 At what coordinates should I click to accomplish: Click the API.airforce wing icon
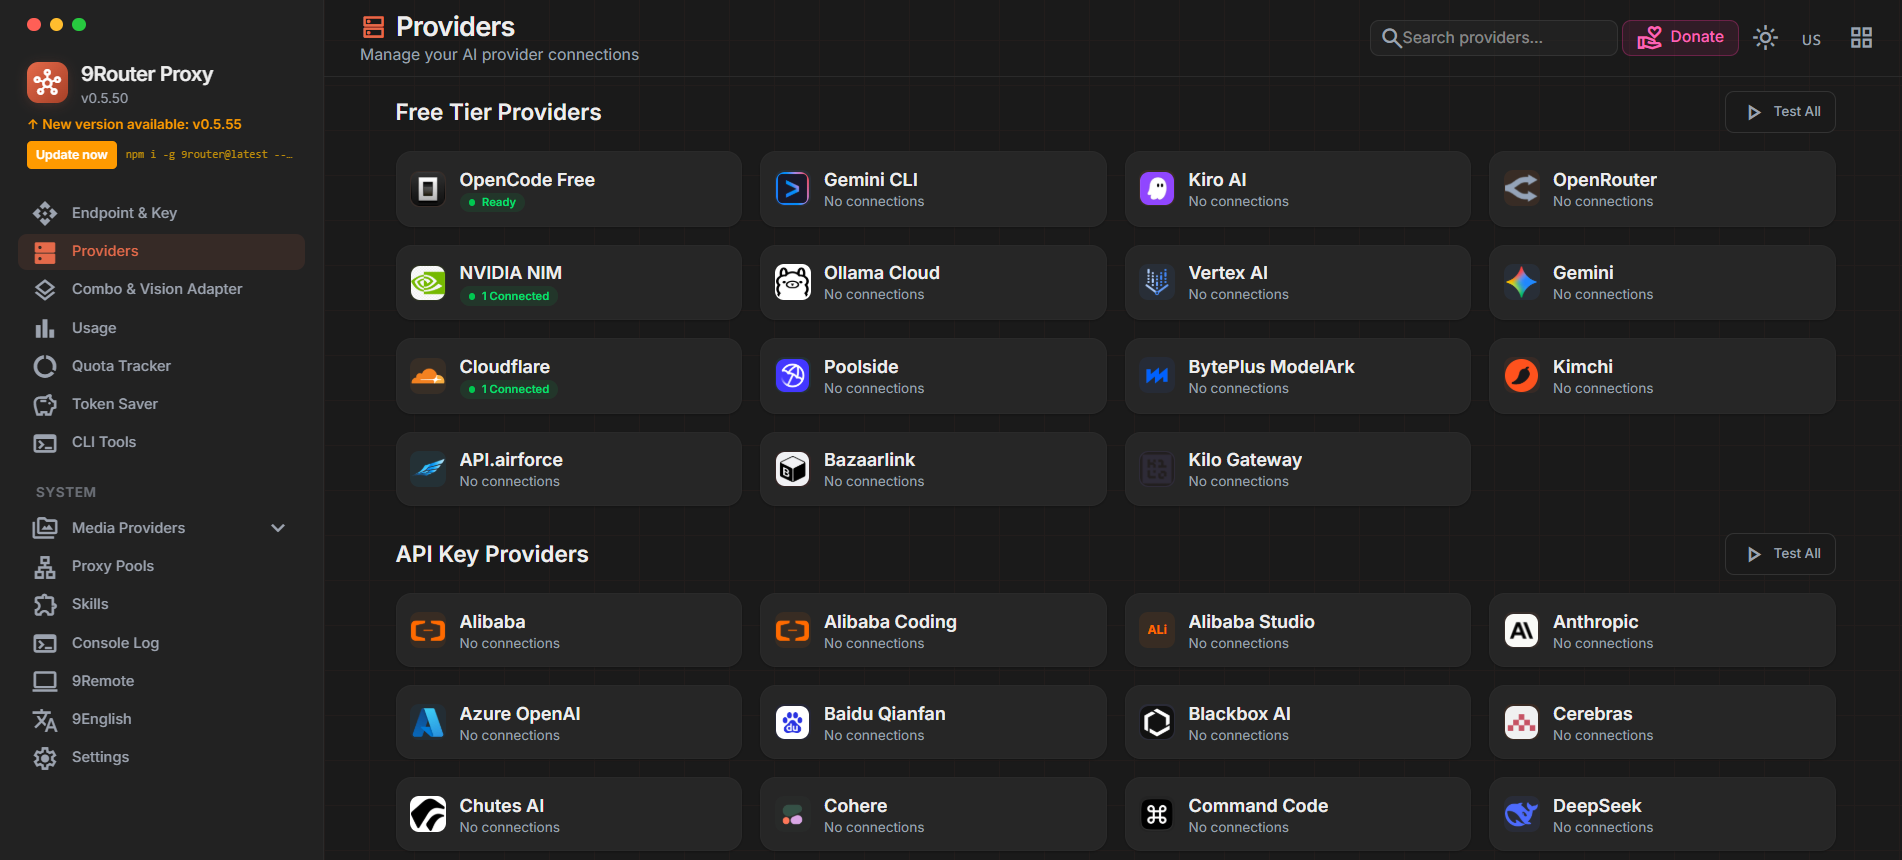point(428,469)
